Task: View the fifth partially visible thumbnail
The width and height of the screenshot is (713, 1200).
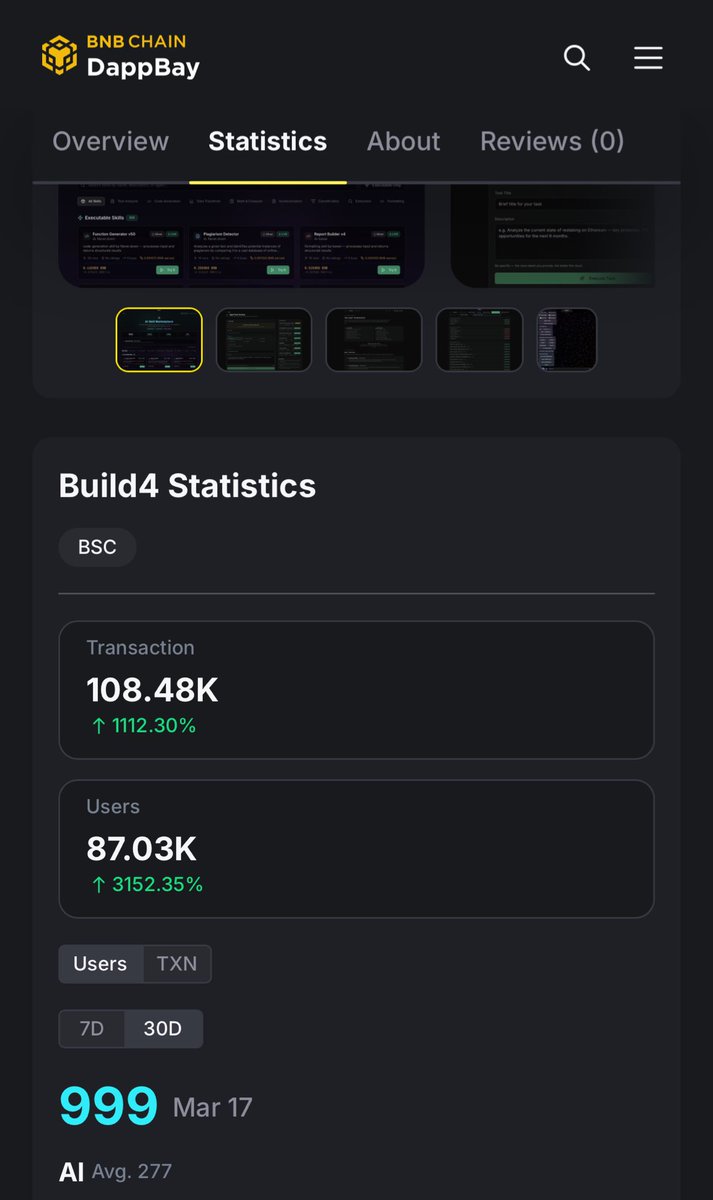Action: (x=567, y=340)
